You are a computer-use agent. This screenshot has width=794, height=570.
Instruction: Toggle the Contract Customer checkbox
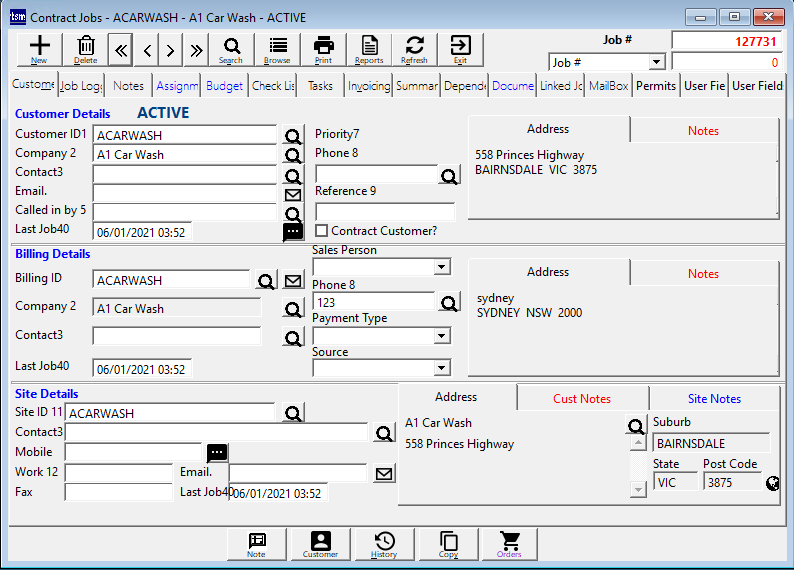click(x=322, y=231)
